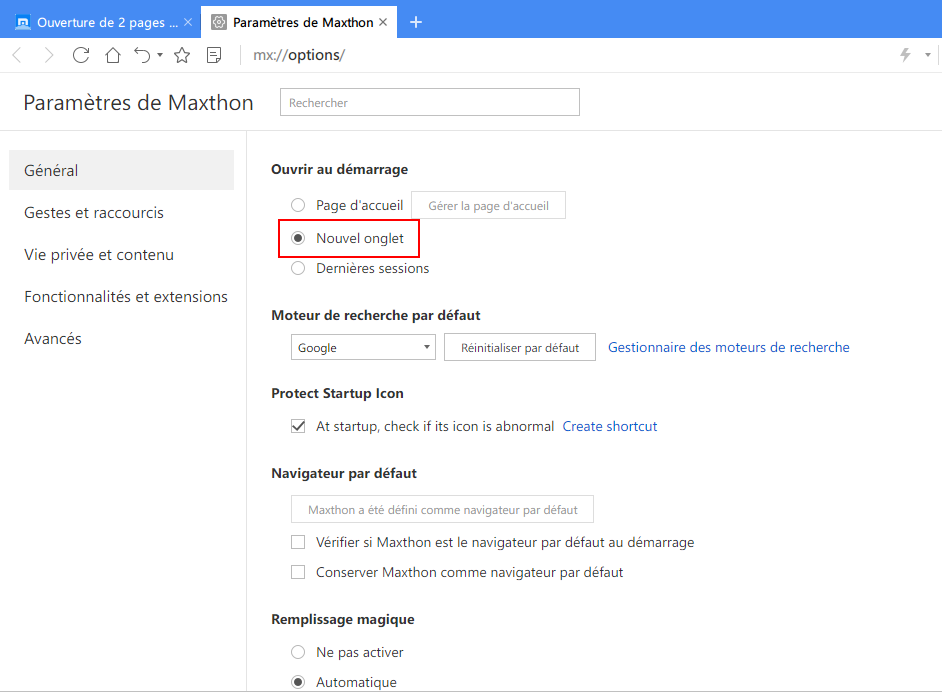Image resolution: width=942 pixels, height=692 pixels.
Task: Go back using the back arrow
Action: [x=17, y=55]
